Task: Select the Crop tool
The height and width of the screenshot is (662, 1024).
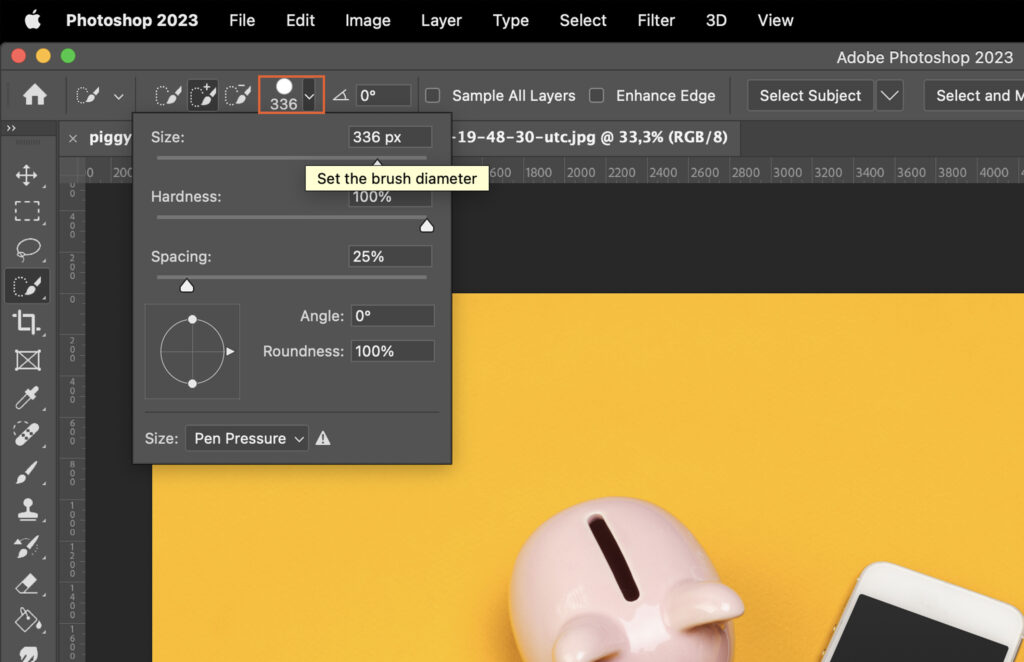Action: tap(27, 323)
